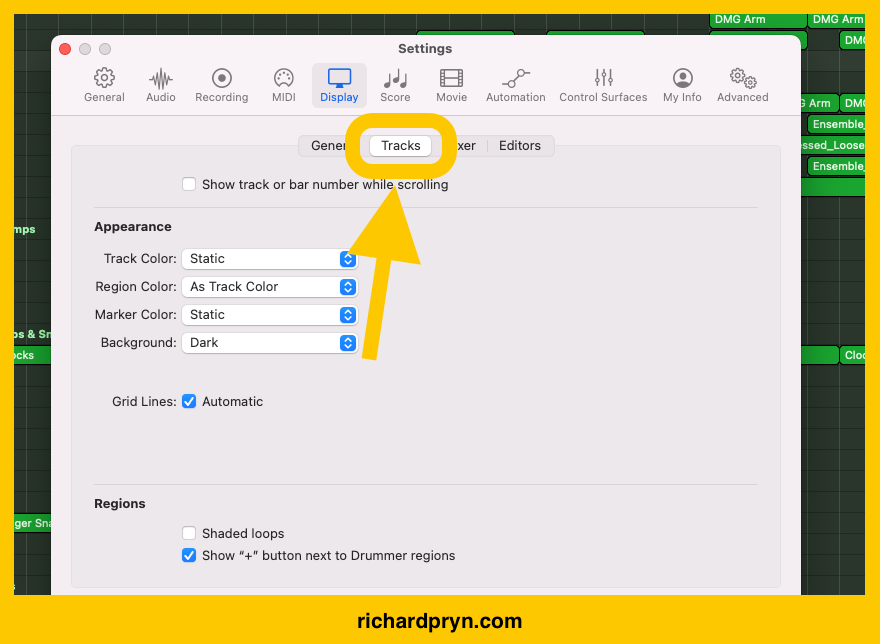Open the Automation settings pane

(x=515, y=85)
